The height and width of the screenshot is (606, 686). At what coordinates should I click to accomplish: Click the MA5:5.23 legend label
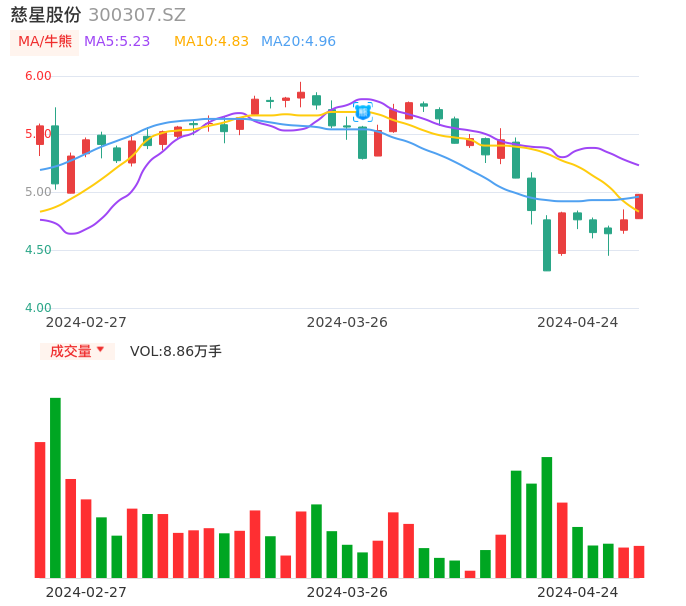point(117,41)
